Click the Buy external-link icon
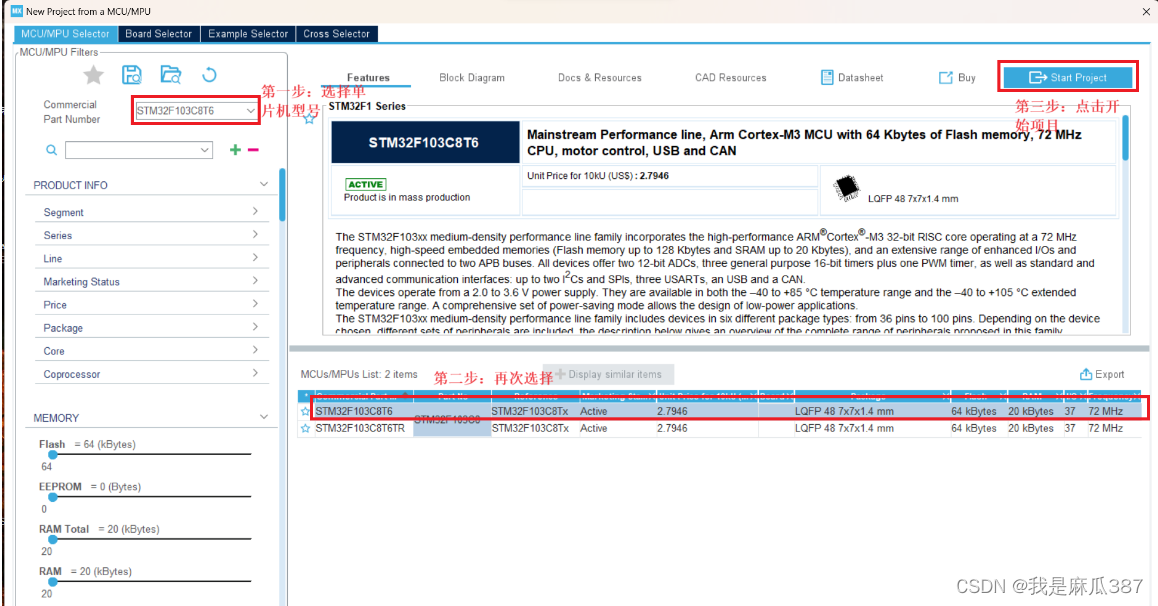Image resolution: width=1158 pixels, height=606 pixels. click(945, 78)
